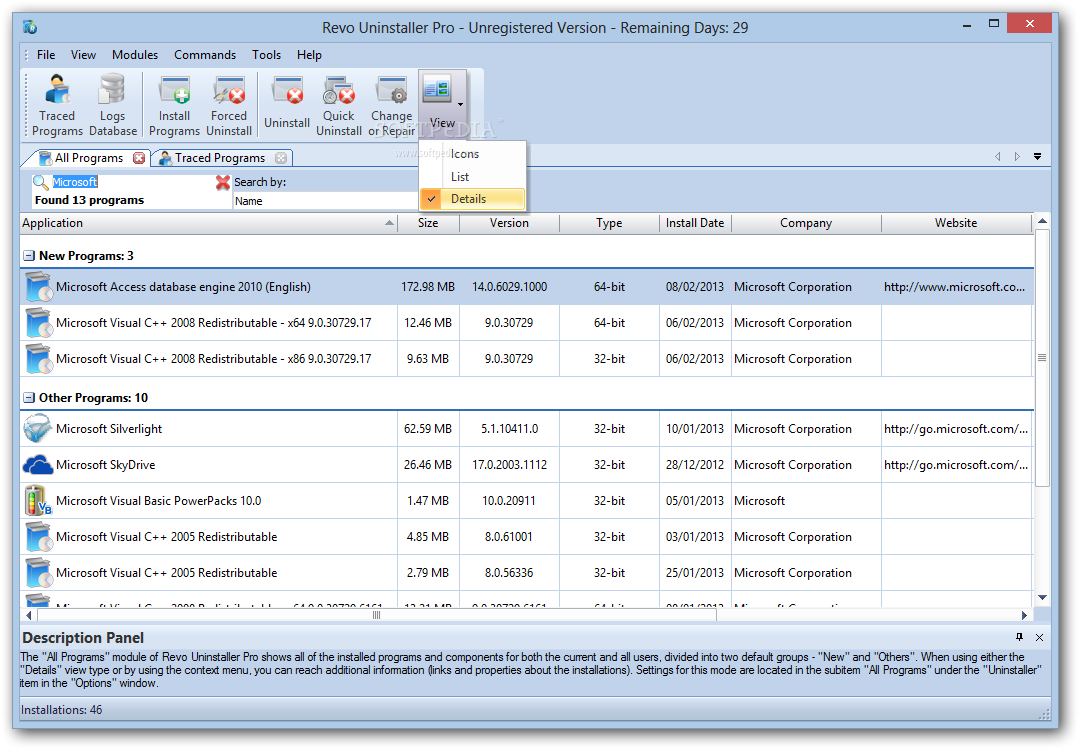The width and height of the screenshot is (1079, 749).
Task: Open the tab list dropdown arrow at right
Action: pyautogui.click(x=1037, y=157)
